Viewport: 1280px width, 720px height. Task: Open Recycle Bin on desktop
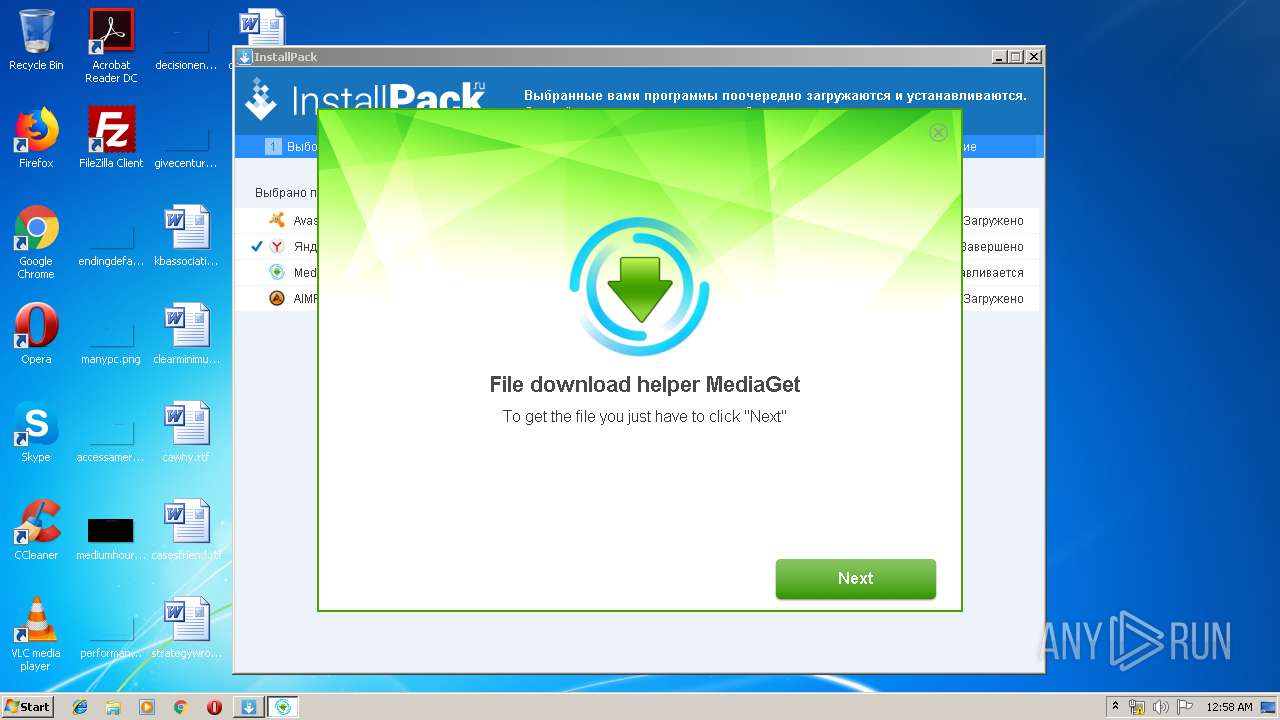tap(36, 40)
